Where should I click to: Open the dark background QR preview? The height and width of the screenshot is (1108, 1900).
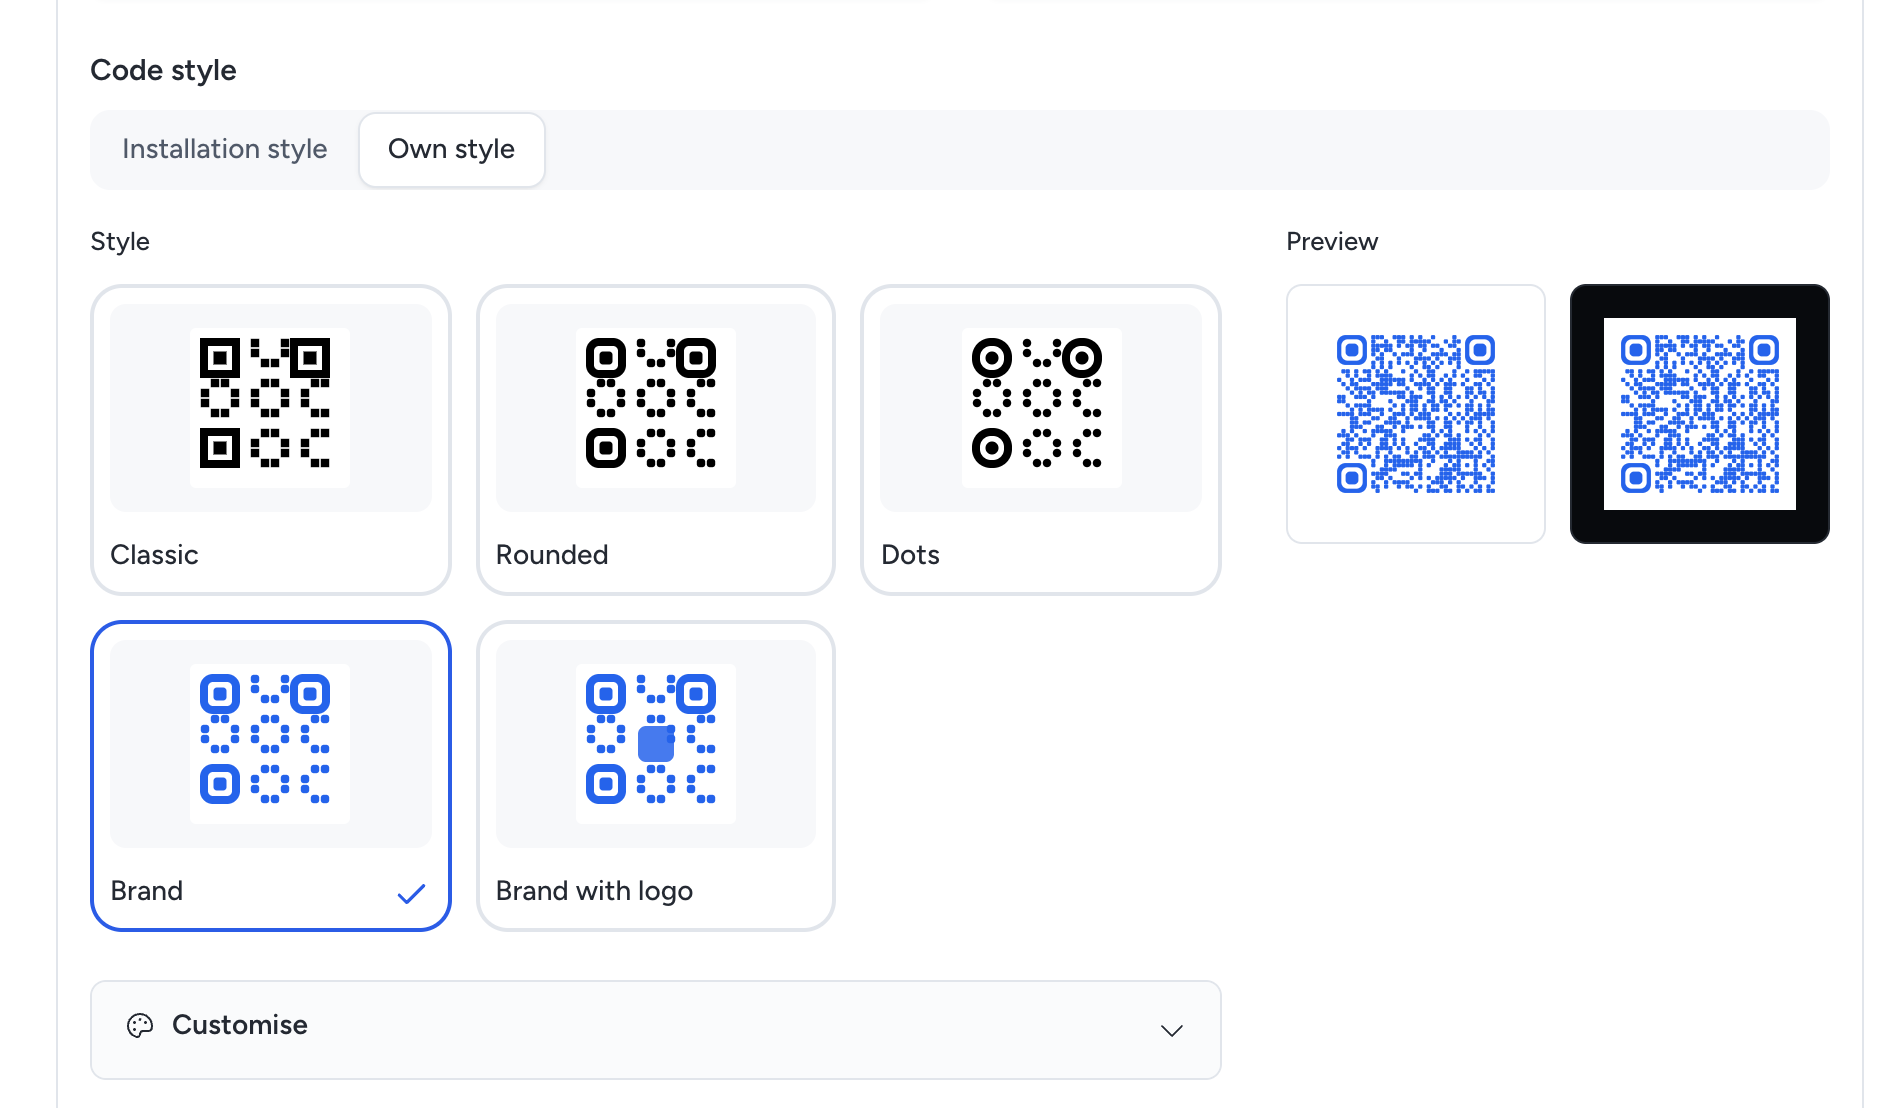tap(1700, 414)
